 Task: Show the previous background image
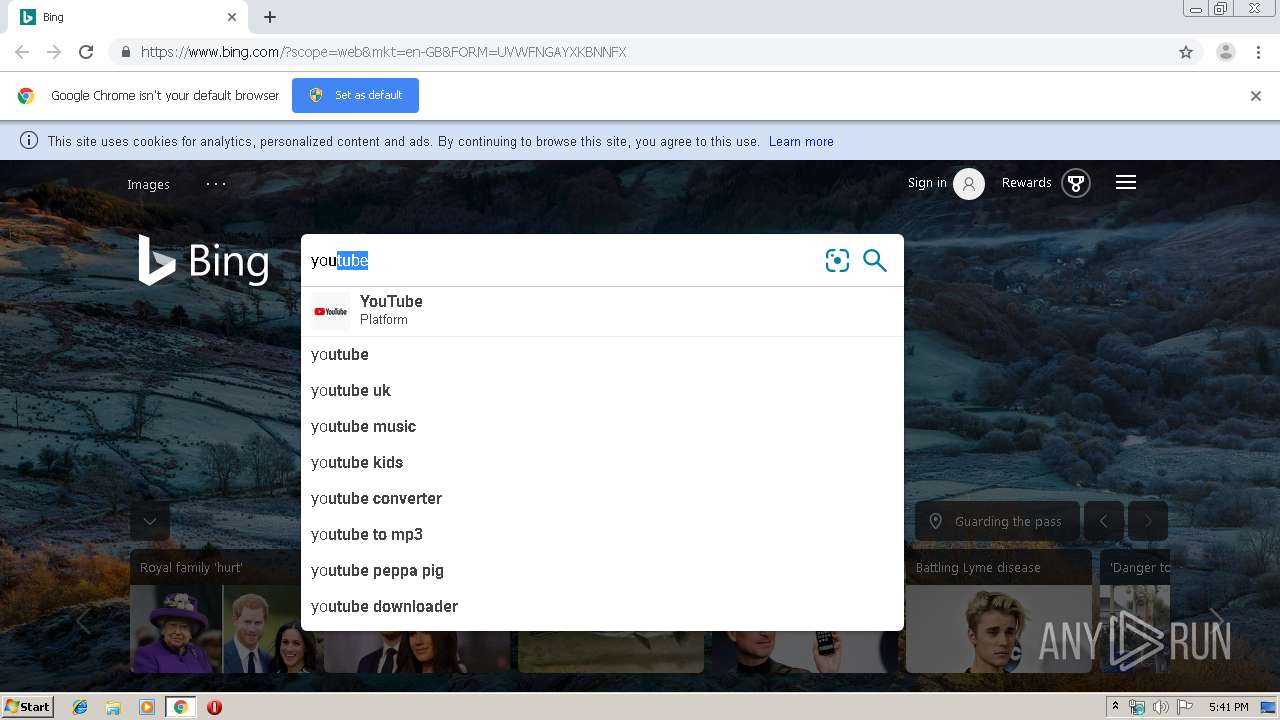1104,521
